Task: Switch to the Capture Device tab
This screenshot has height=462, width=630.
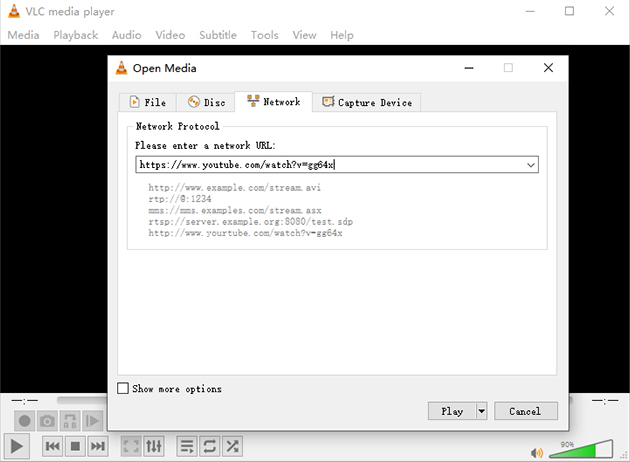Action: pyautogui.click(x=367, y=102)
